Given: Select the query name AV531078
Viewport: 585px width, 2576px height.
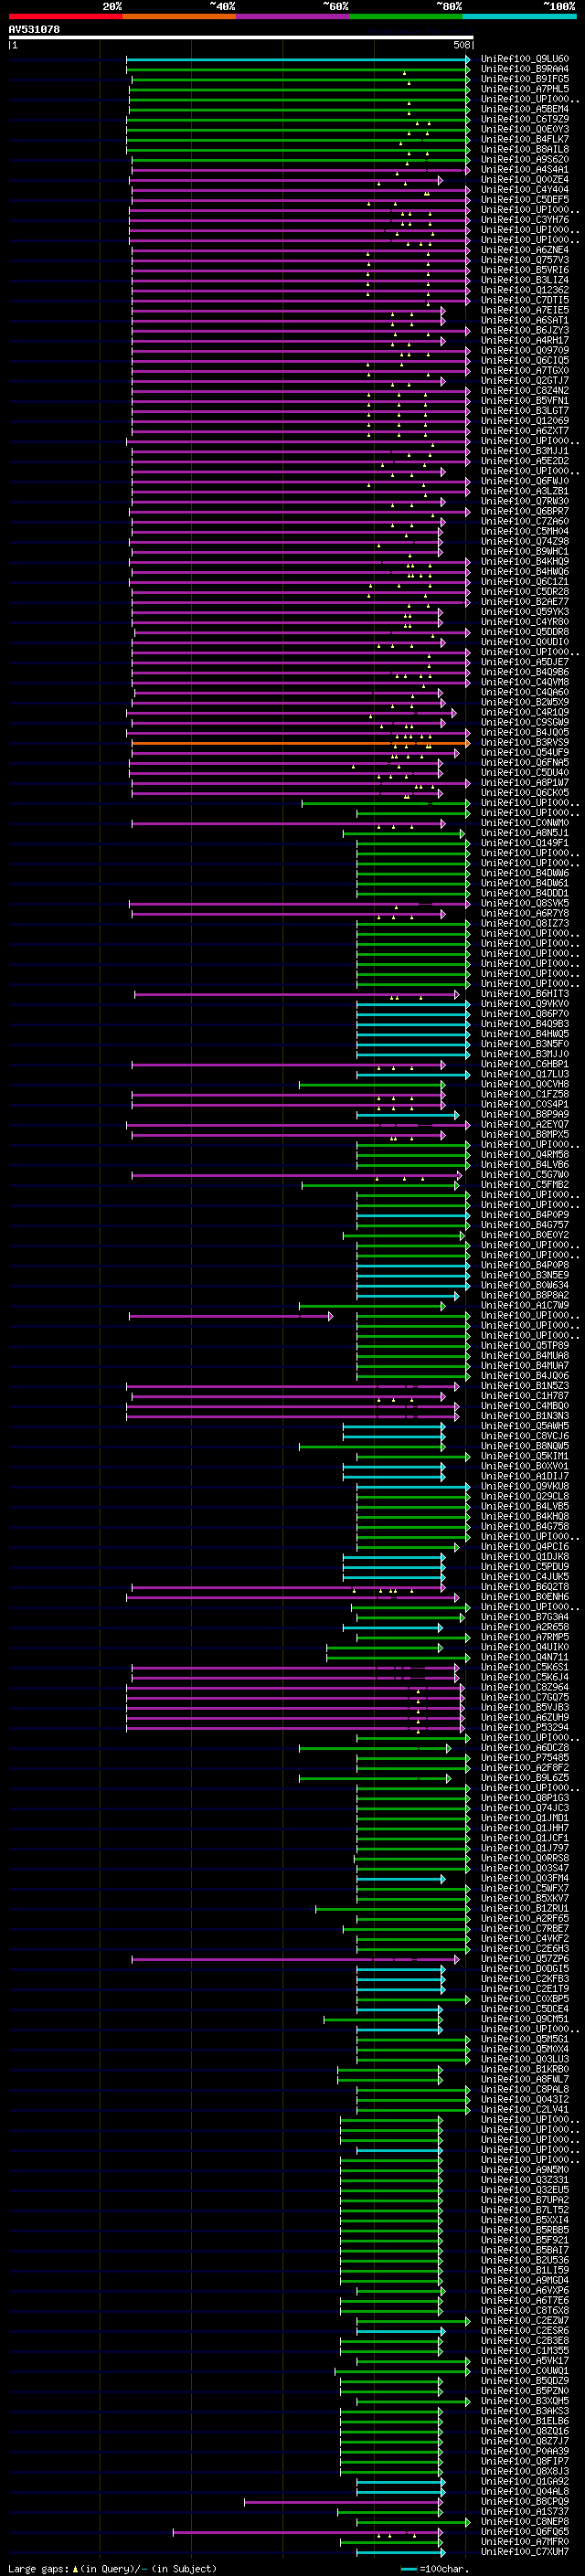Looking at the screenshot, I should click(34, 29).
